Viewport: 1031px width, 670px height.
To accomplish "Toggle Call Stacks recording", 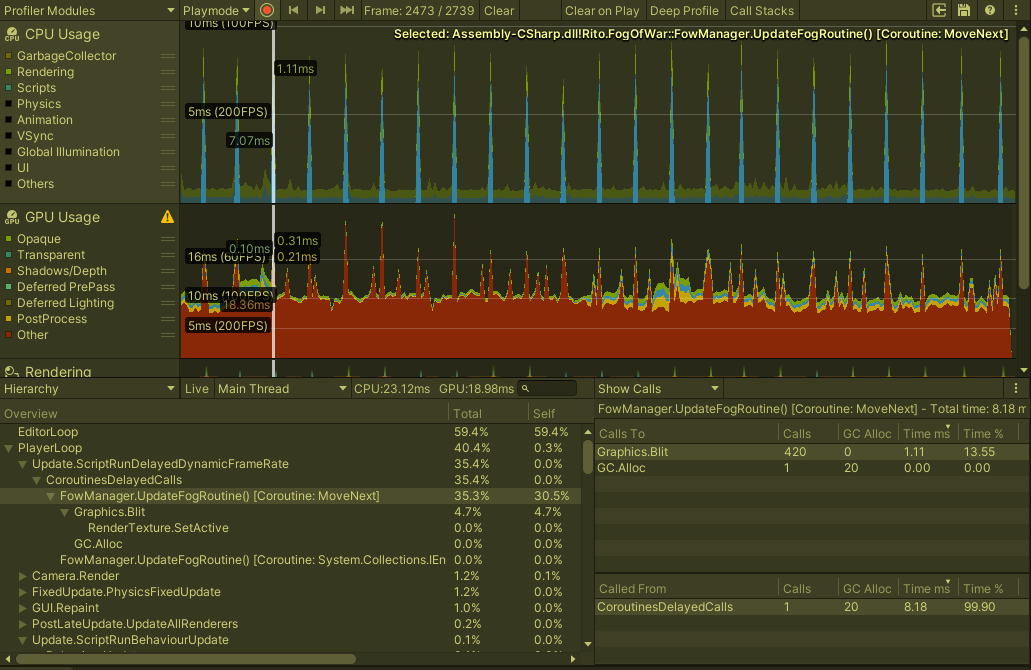I will click(x=761, y=11).
